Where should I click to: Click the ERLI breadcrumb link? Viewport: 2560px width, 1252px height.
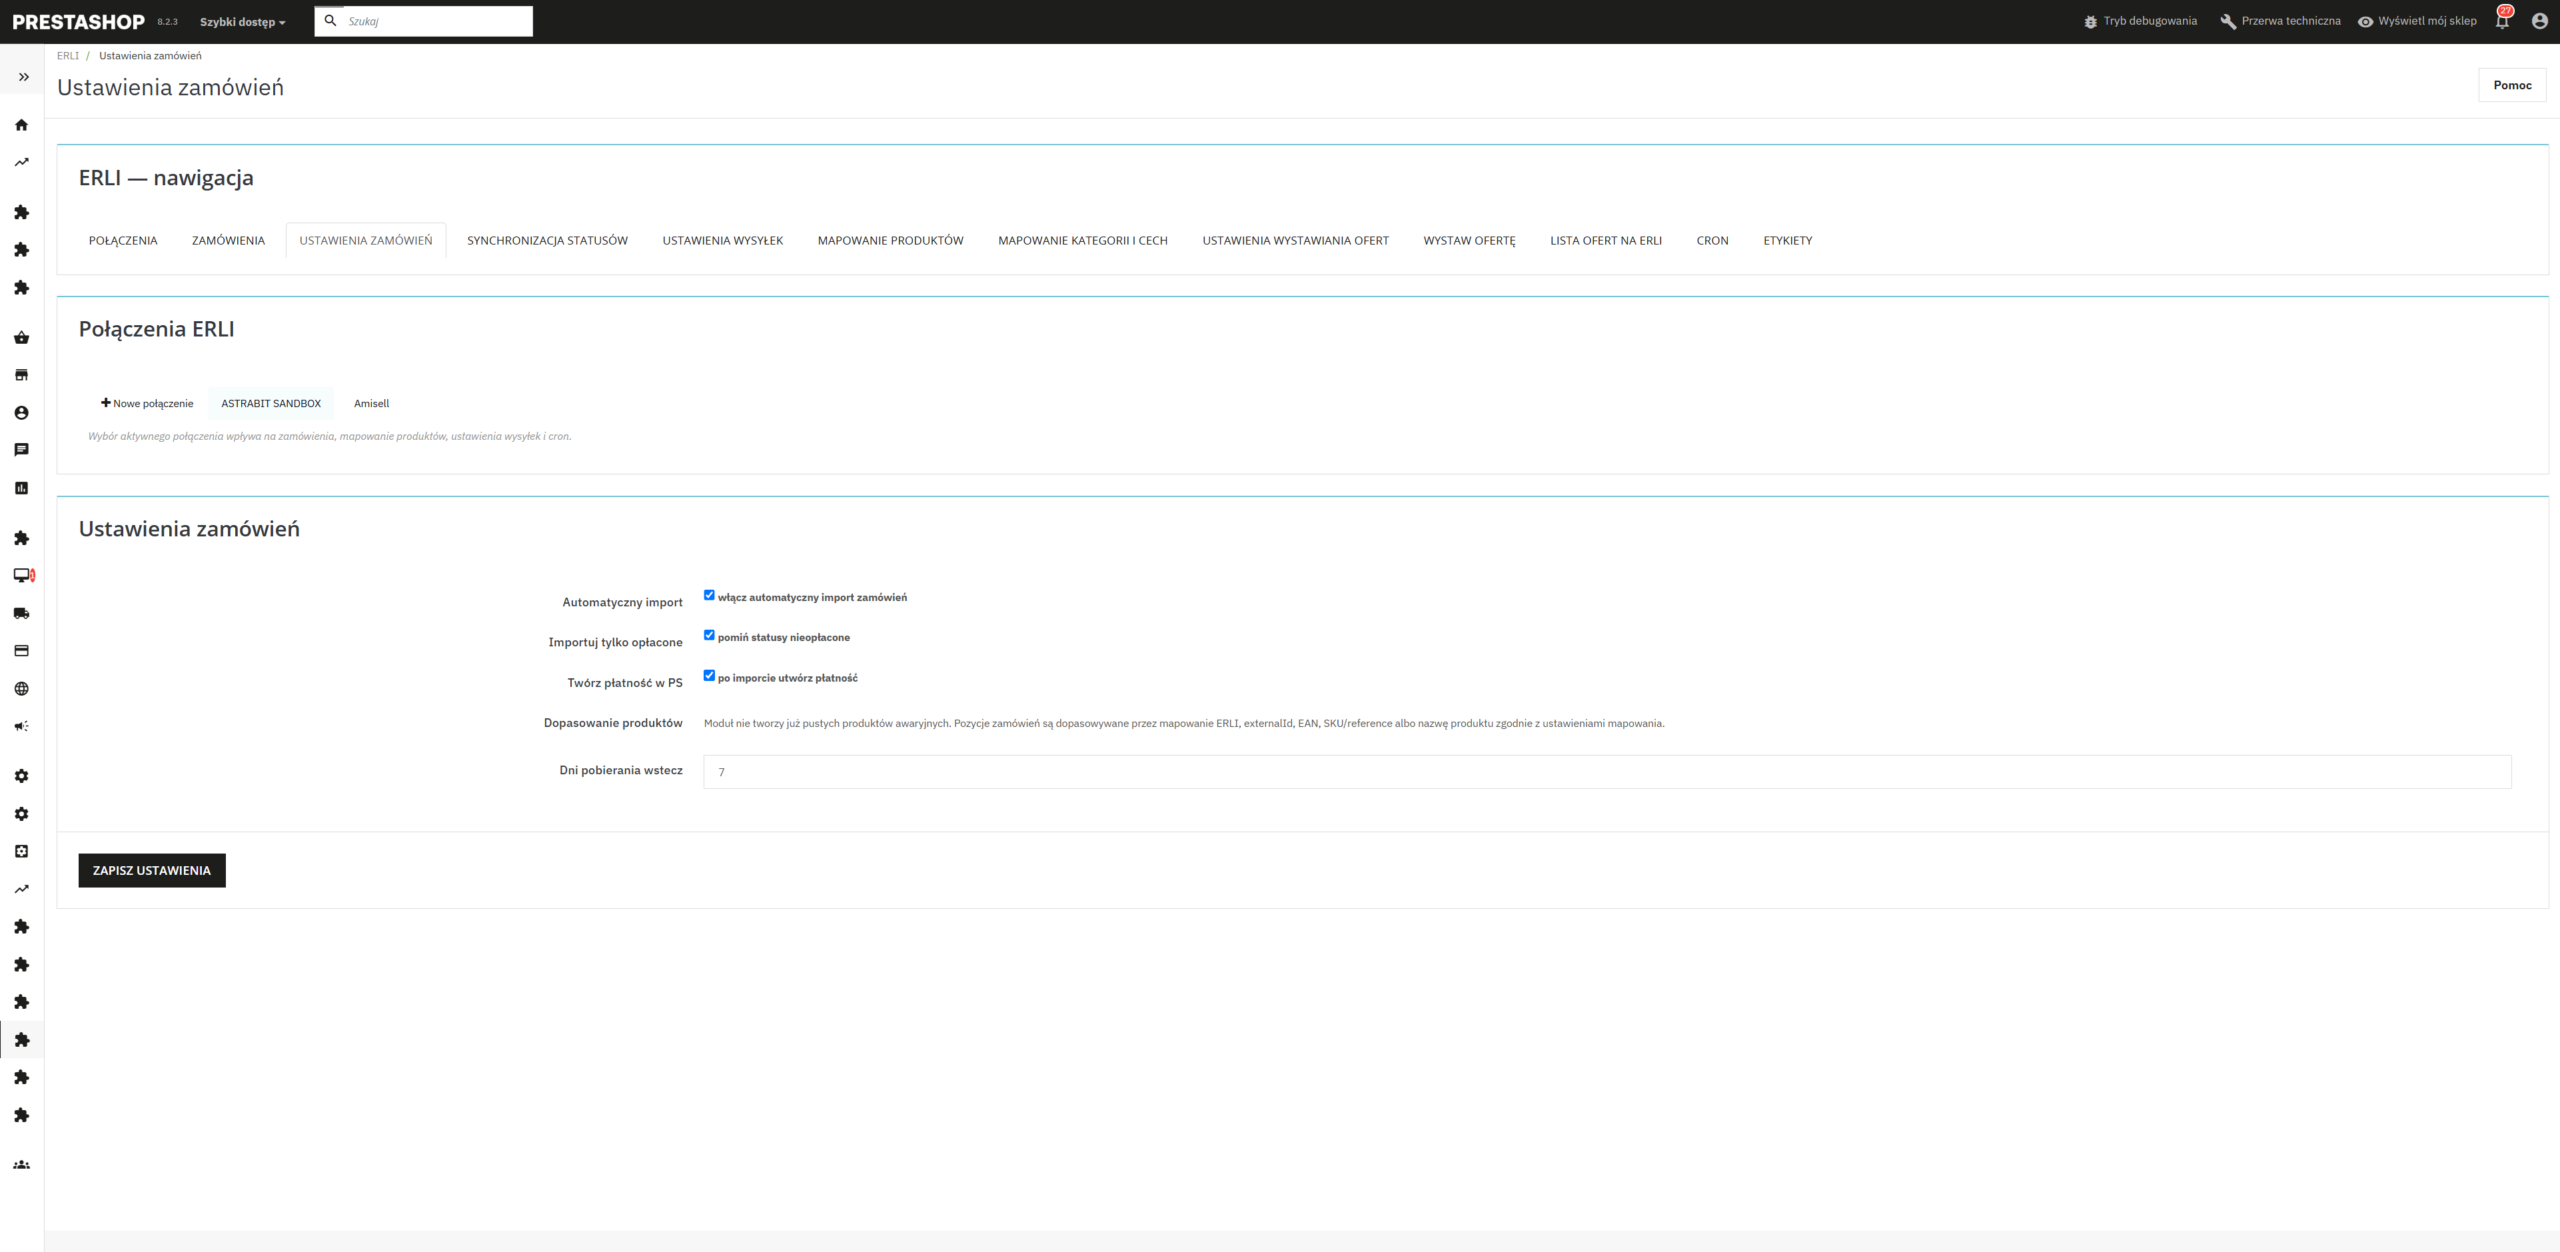[x=68, y=56]
